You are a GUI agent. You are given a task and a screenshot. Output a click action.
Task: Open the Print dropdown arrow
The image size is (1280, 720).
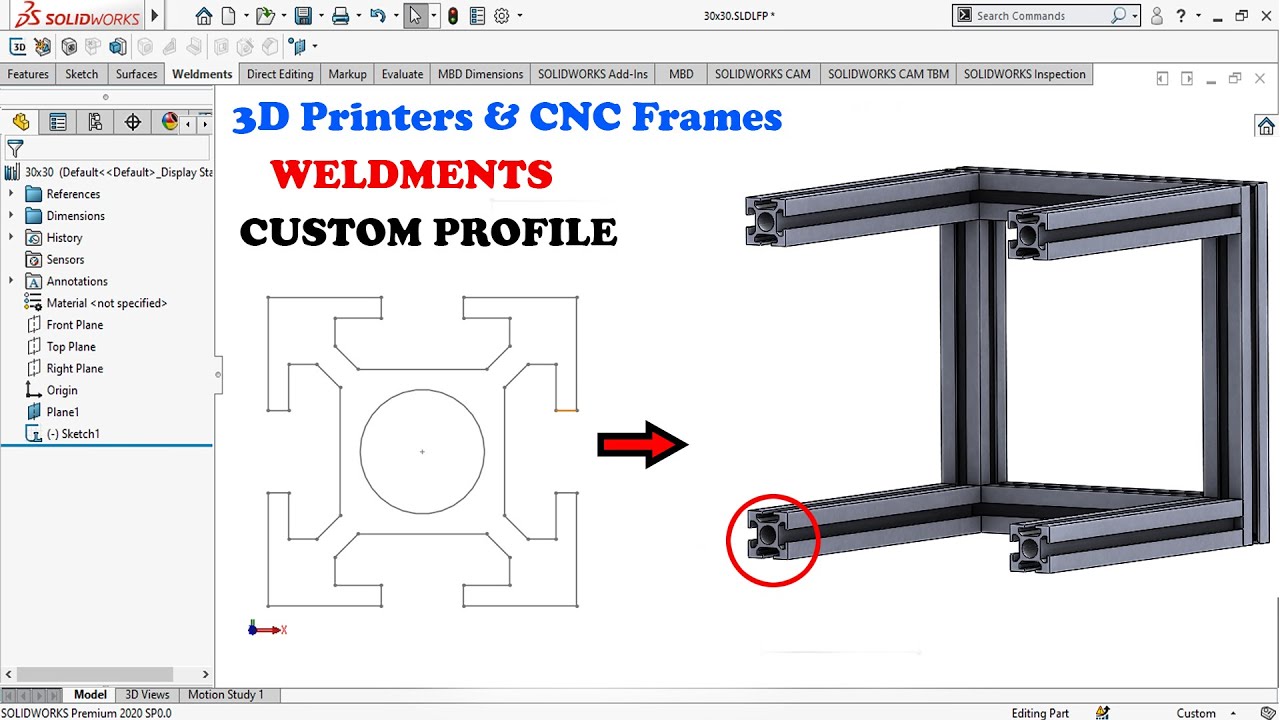click(358, 17)
